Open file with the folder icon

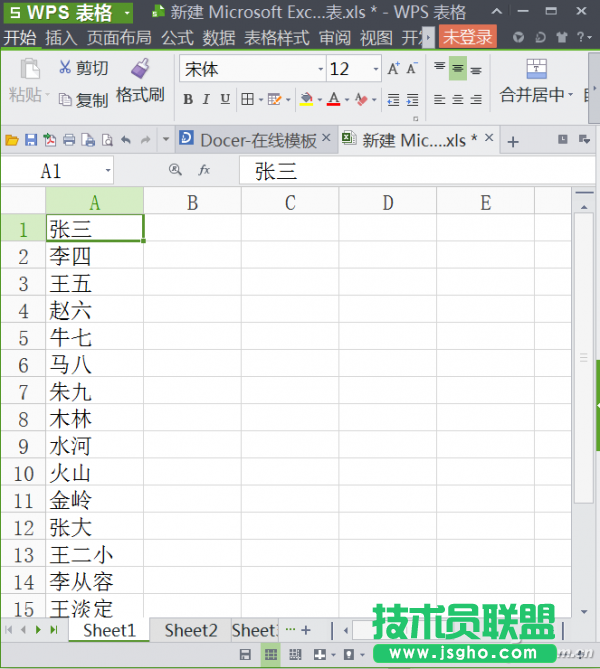pos(12,140)
